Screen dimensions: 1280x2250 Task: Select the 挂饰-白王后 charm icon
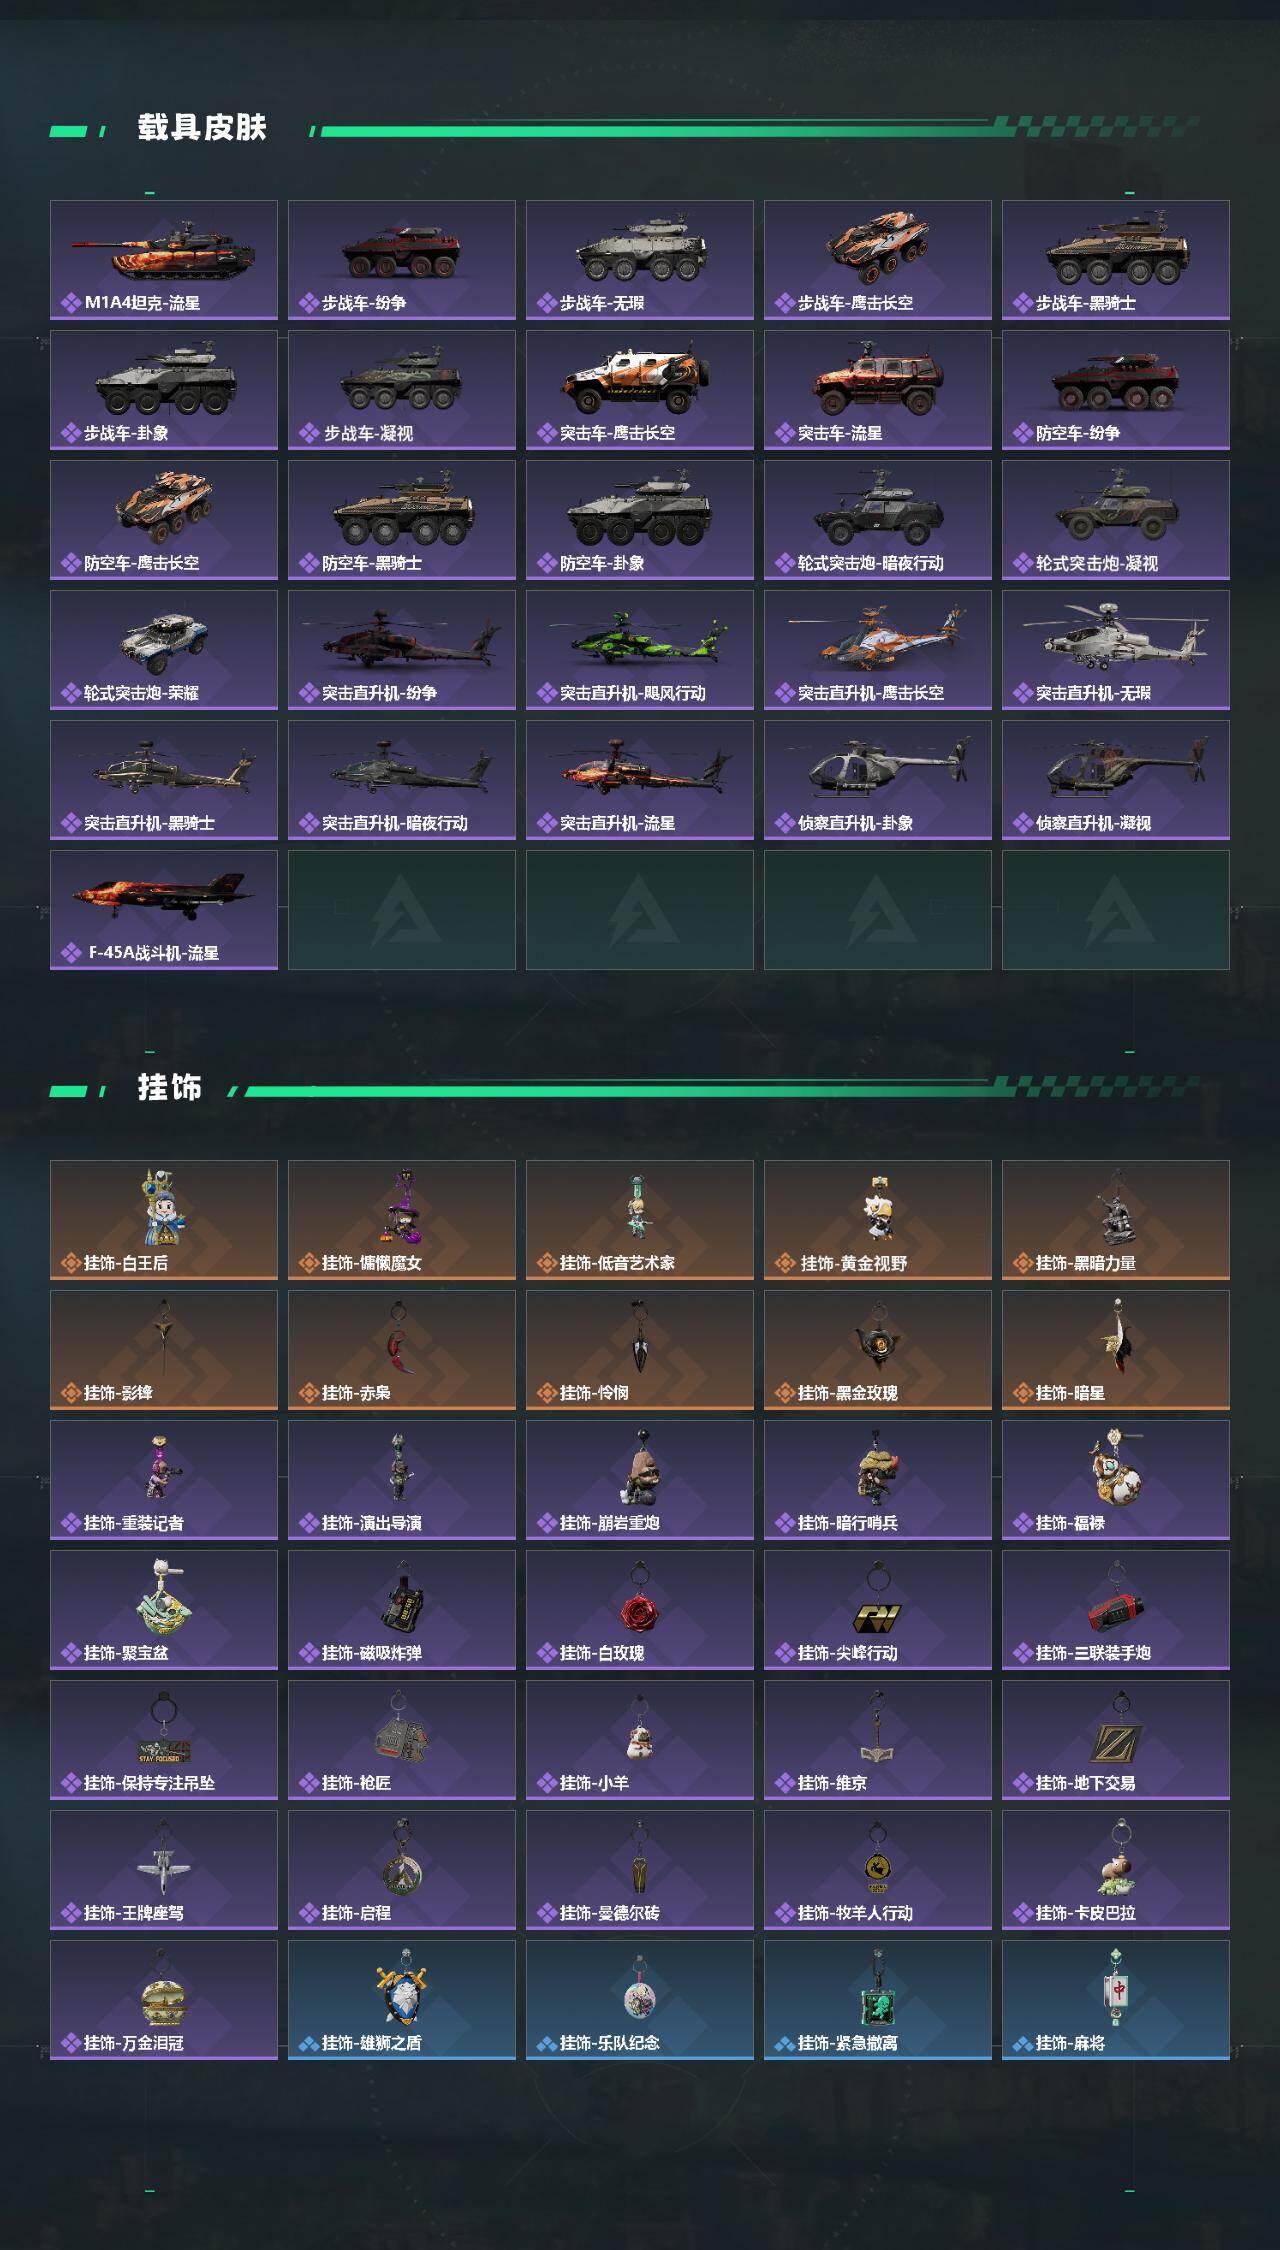164,1220
